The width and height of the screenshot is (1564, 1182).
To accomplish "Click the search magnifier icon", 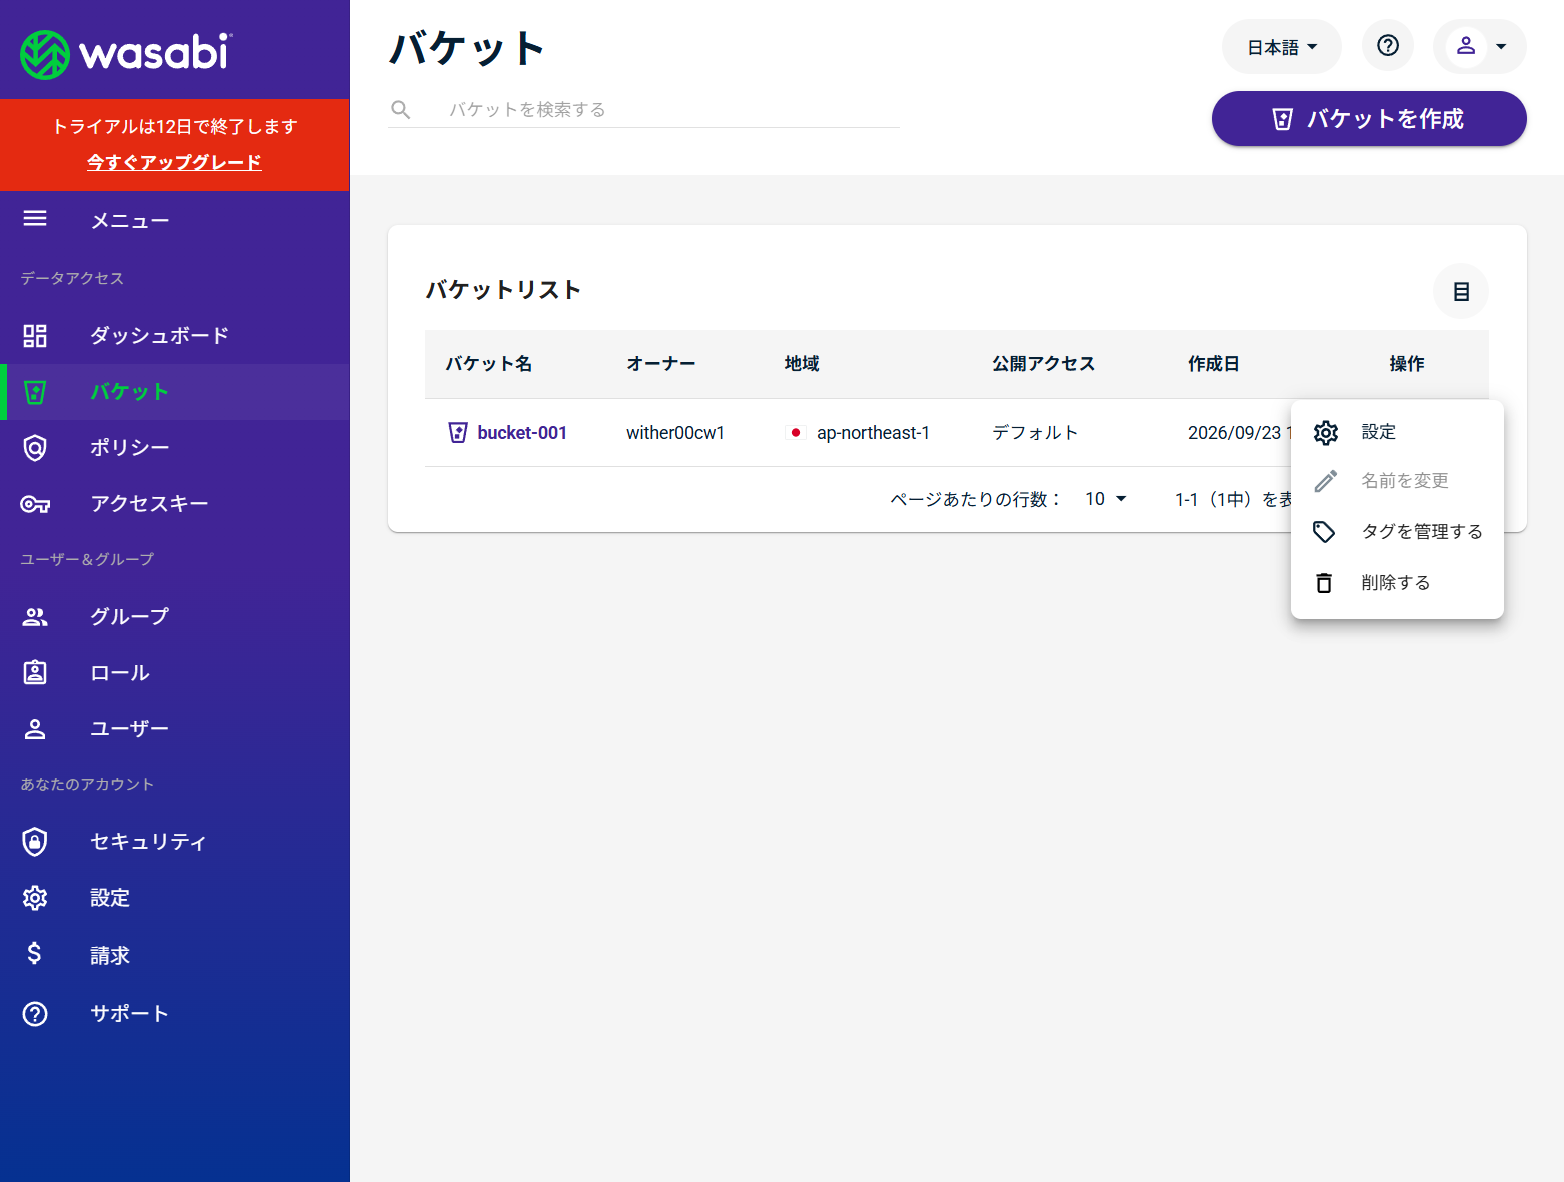I will coord(401,110).
